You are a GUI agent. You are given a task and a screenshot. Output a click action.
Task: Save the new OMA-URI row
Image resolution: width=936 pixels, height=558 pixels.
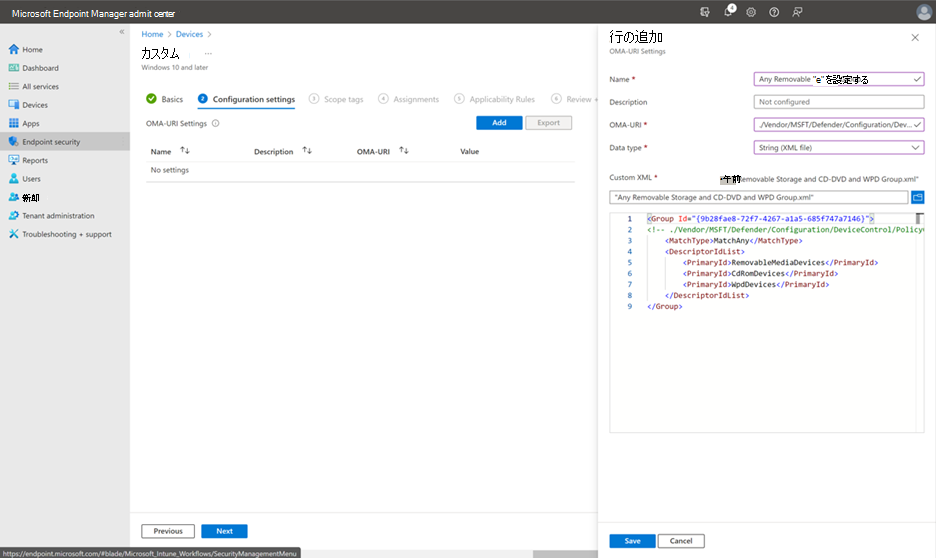(632, 541)
